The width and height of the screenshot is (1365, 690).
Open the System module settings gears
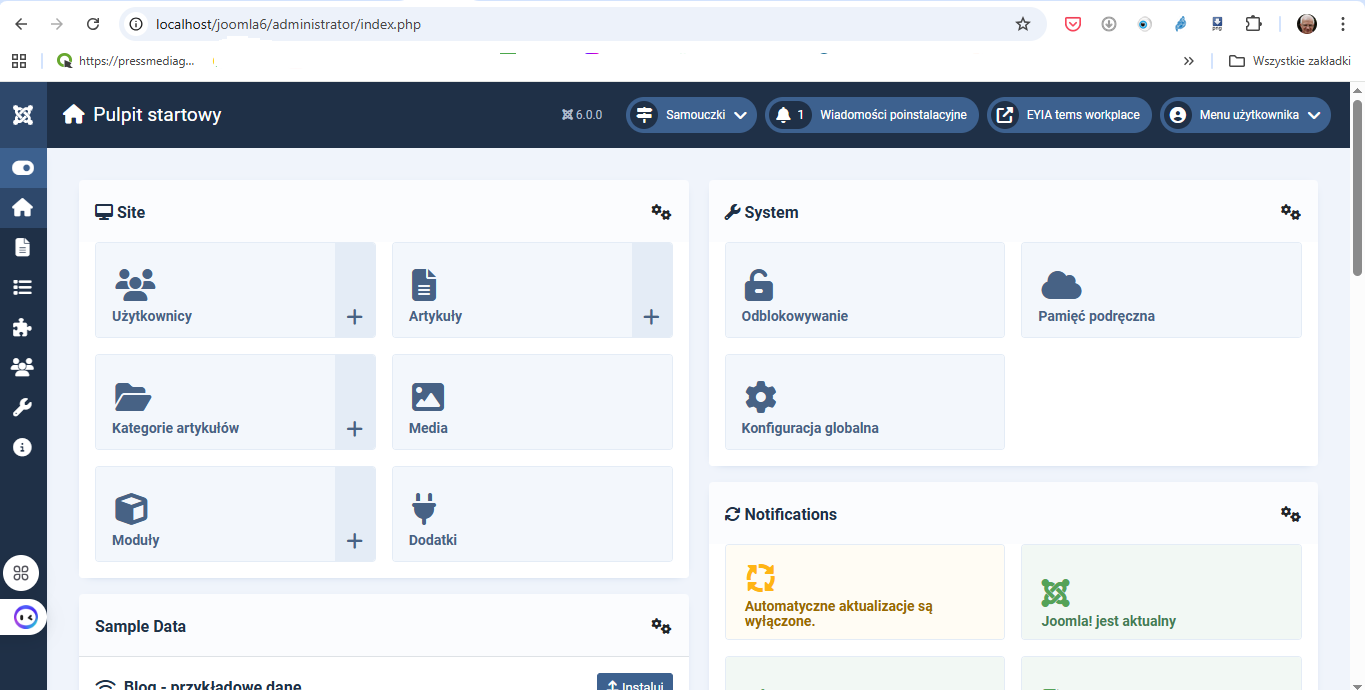(1290, 212)
